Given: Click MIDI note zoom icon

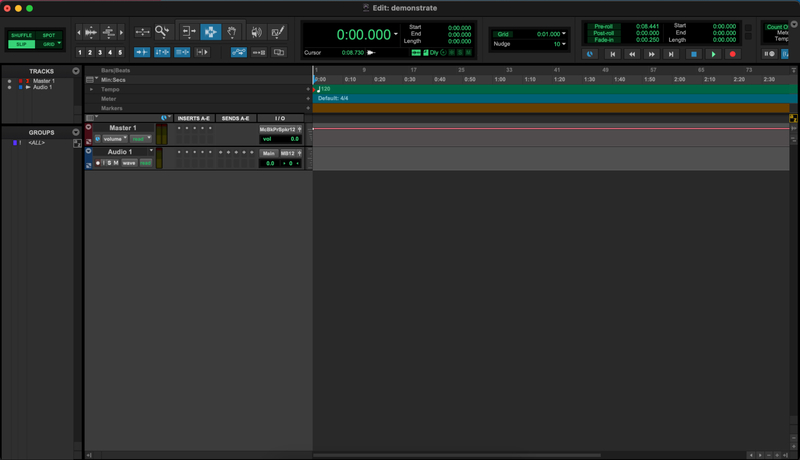Looking at the screenshot, I should coord(108,32).
